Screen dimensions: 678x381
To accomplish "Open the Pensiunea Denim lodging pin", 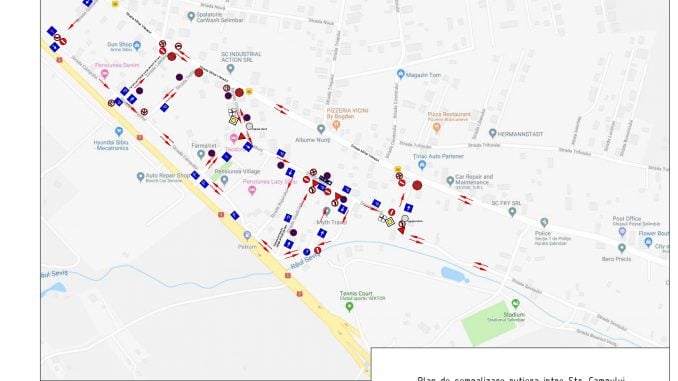I will [x=104, y=74].
